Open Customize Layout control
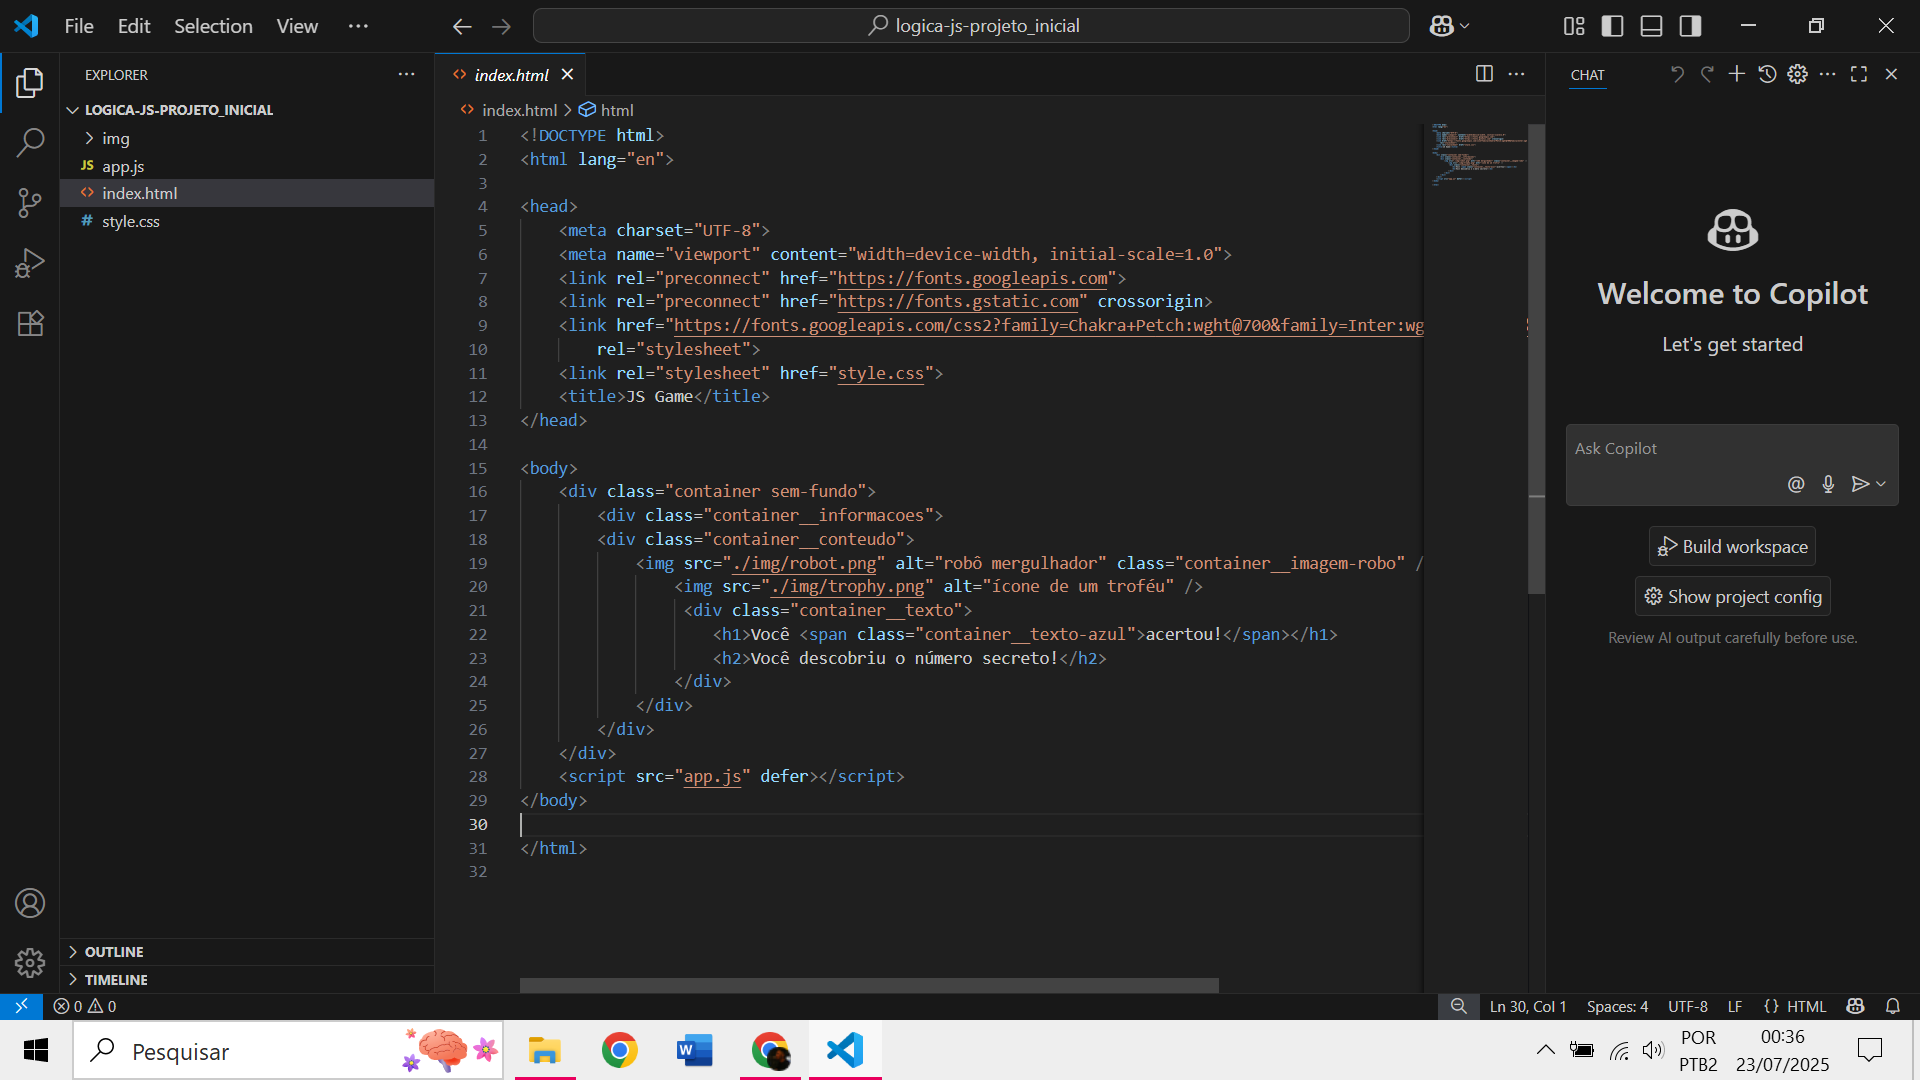 (1574, 26)
